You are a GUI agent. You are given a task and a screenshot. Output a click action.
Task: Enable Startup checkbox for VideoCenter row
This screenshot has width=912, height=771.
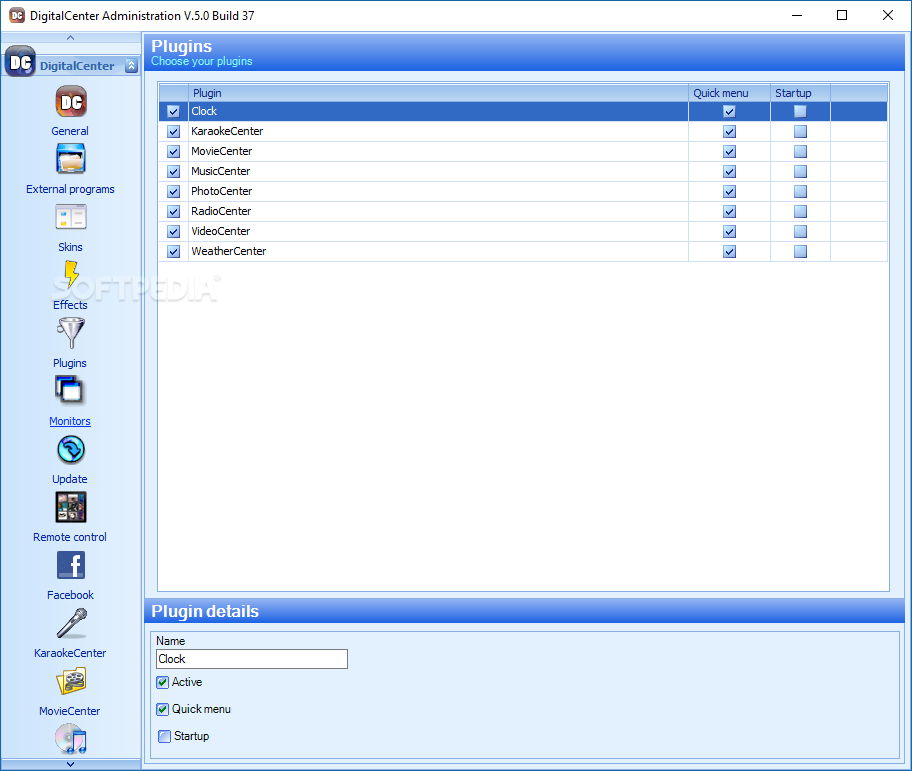tap(800, 231)
